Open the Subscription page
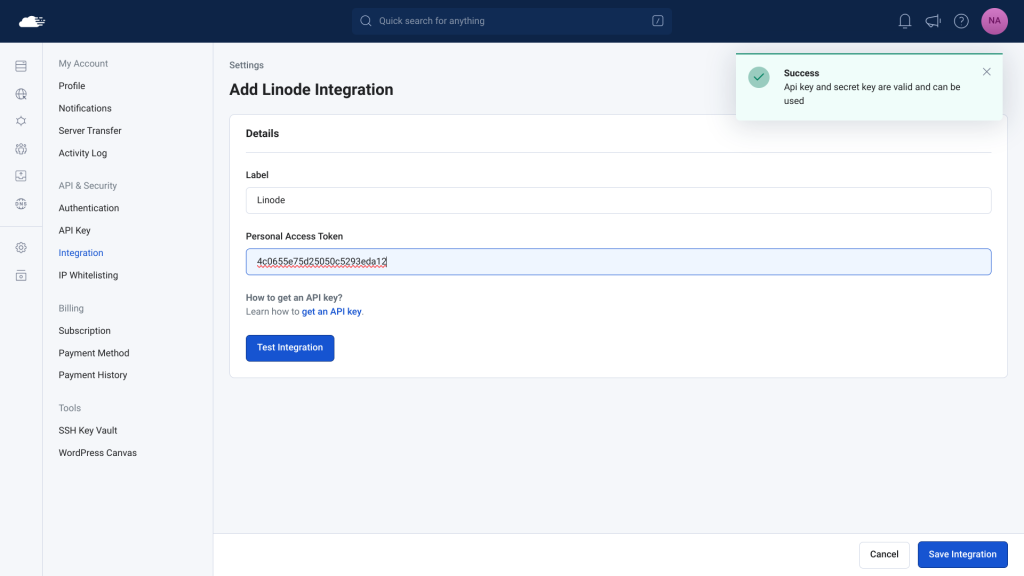 [x=84, y=330]
